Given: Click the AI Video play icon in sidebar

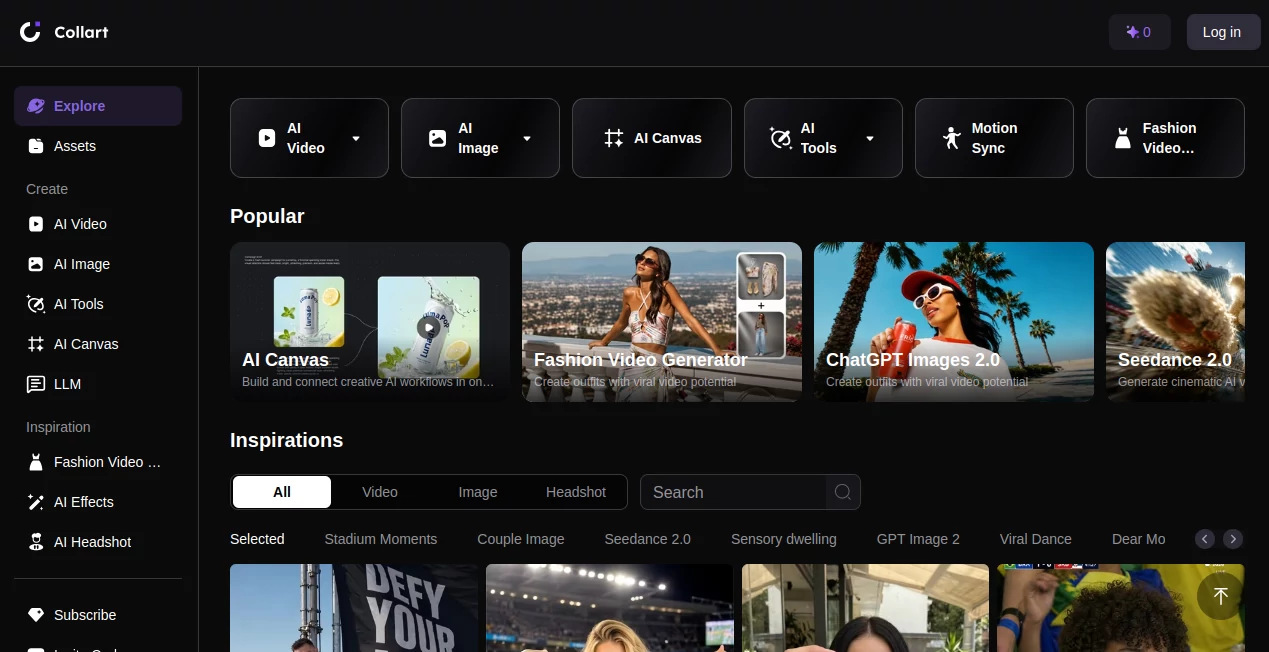Looking at the screenshot, I should click(x=36, y=224).
